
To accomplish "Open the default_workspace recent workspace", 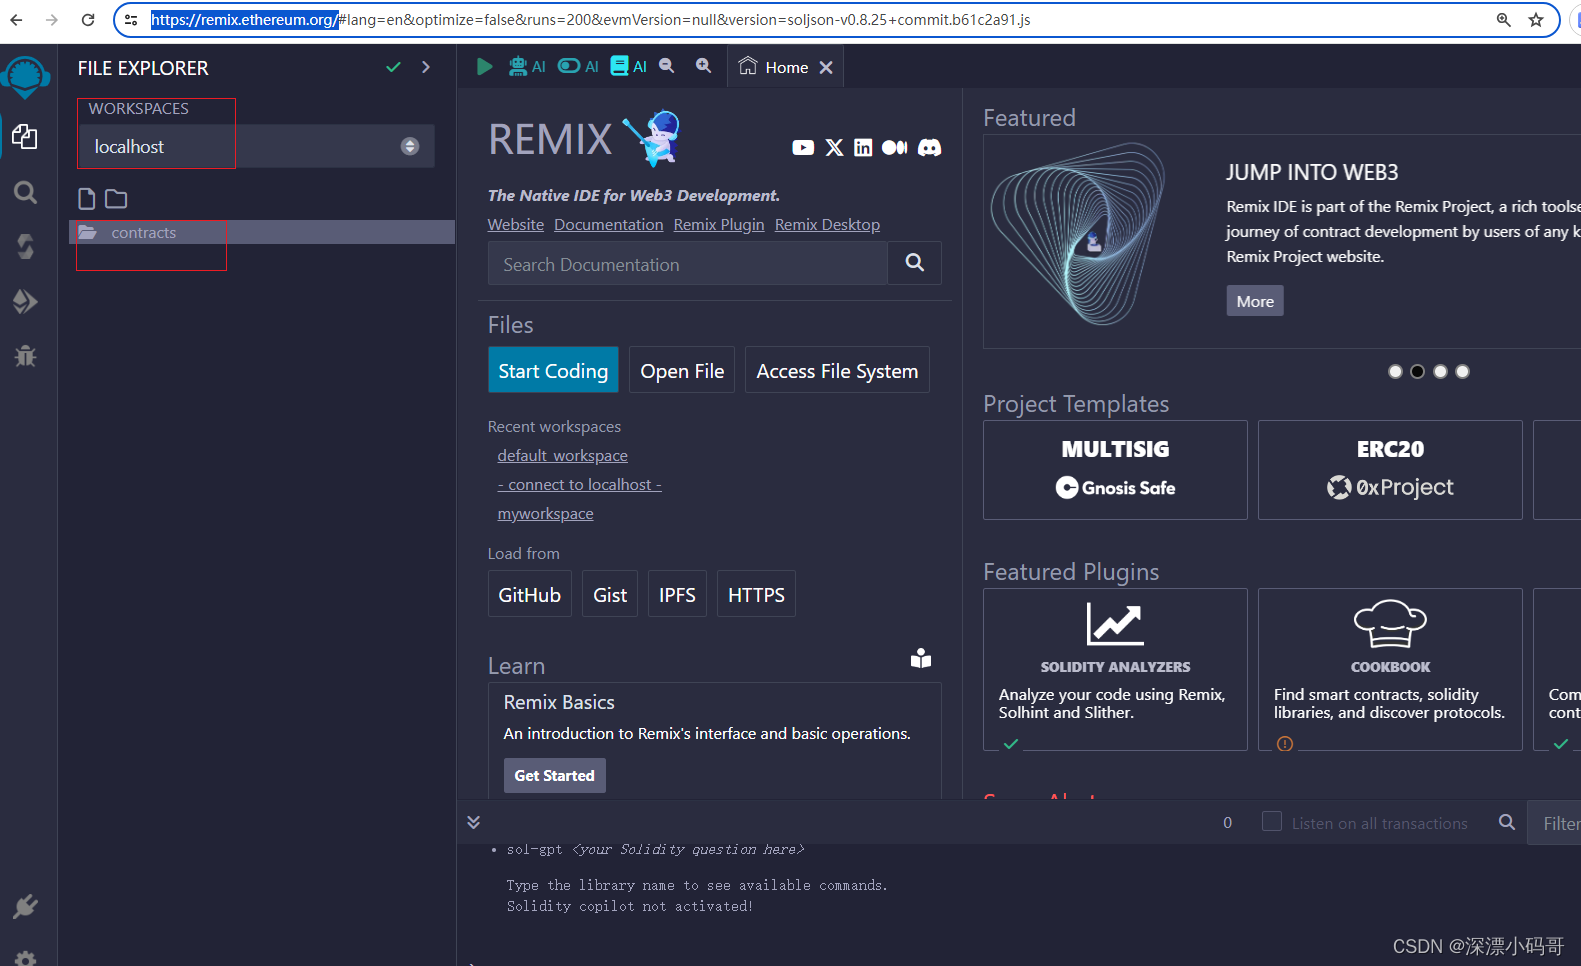I will 562,455.
